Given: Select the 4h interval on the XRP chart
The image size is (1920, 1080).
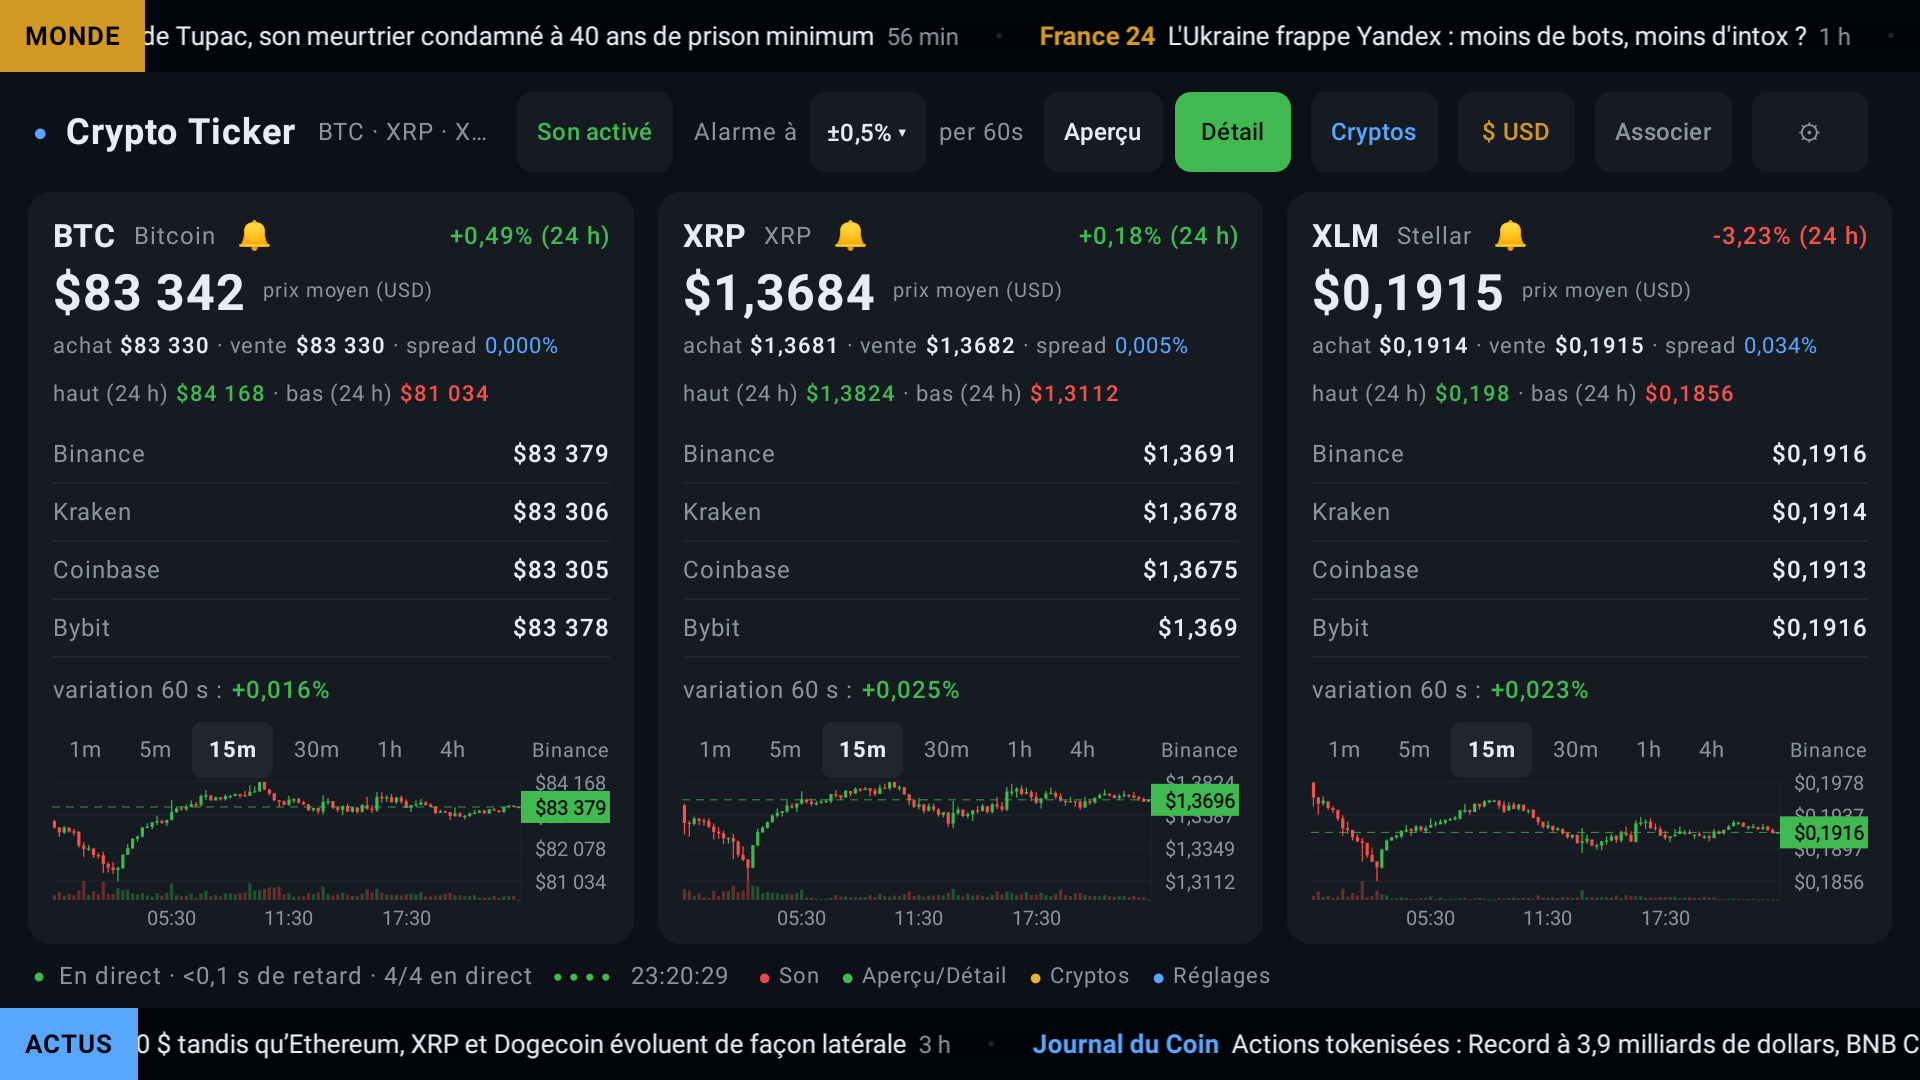Looking at the screenshot, I should [x=1082, y=750].
